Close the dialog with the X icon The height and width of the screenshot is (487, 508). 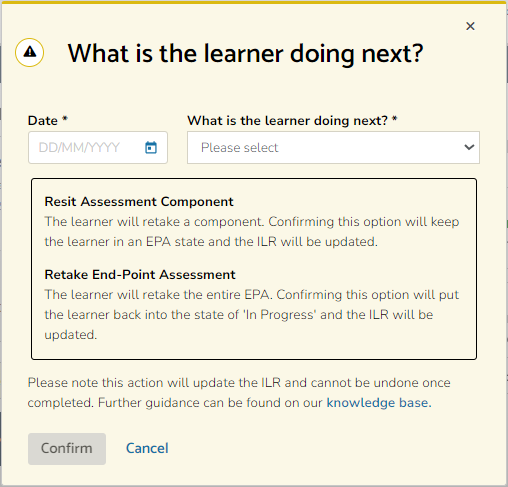click(470, 26)
